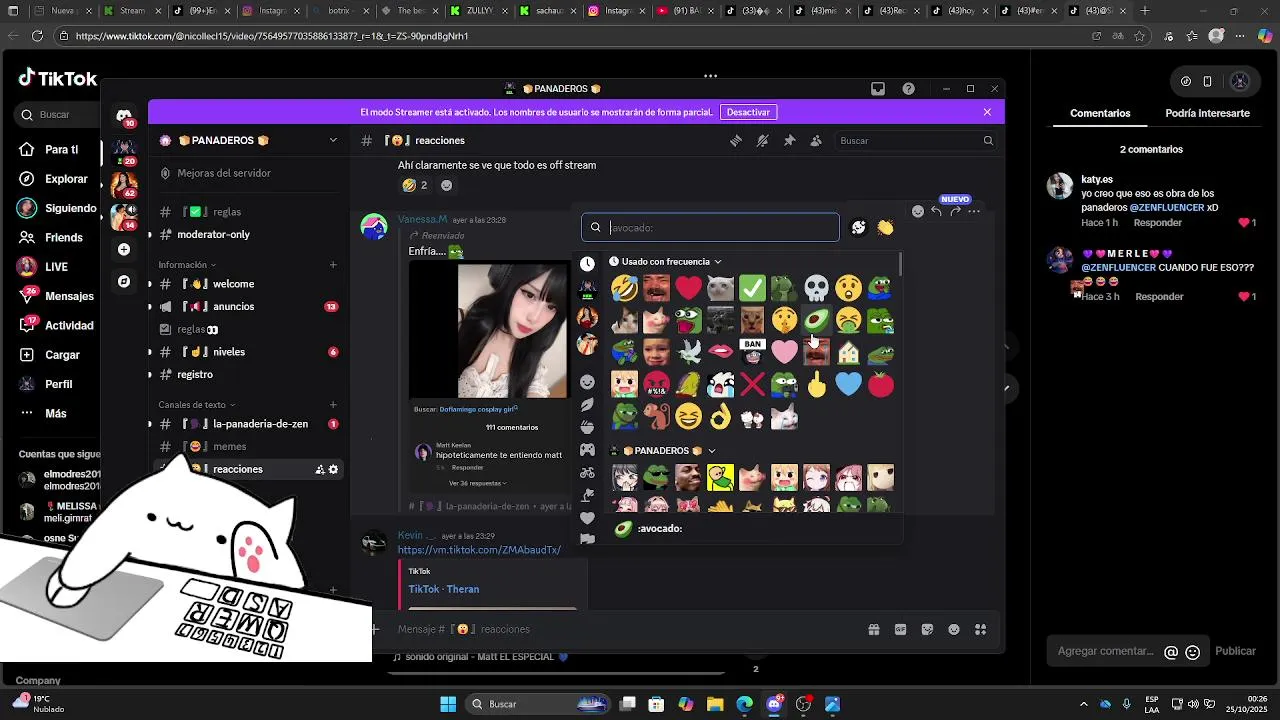The width and height of the screenshot is (1280, 720).
Task: Expand Ver 36 respuestas in embed
Action: [477, 483]
